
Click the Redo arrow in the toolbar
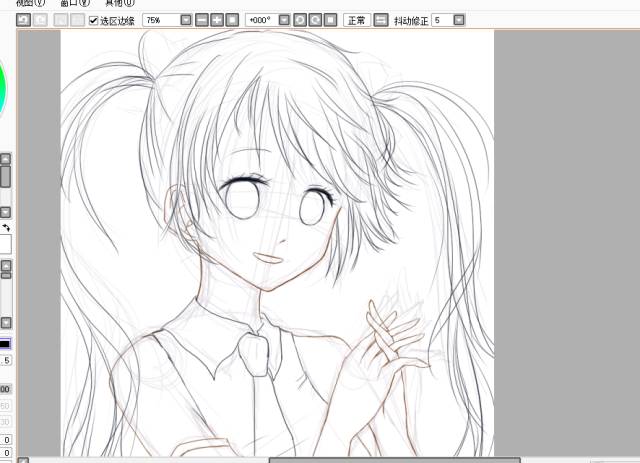(x=40, y=20)
